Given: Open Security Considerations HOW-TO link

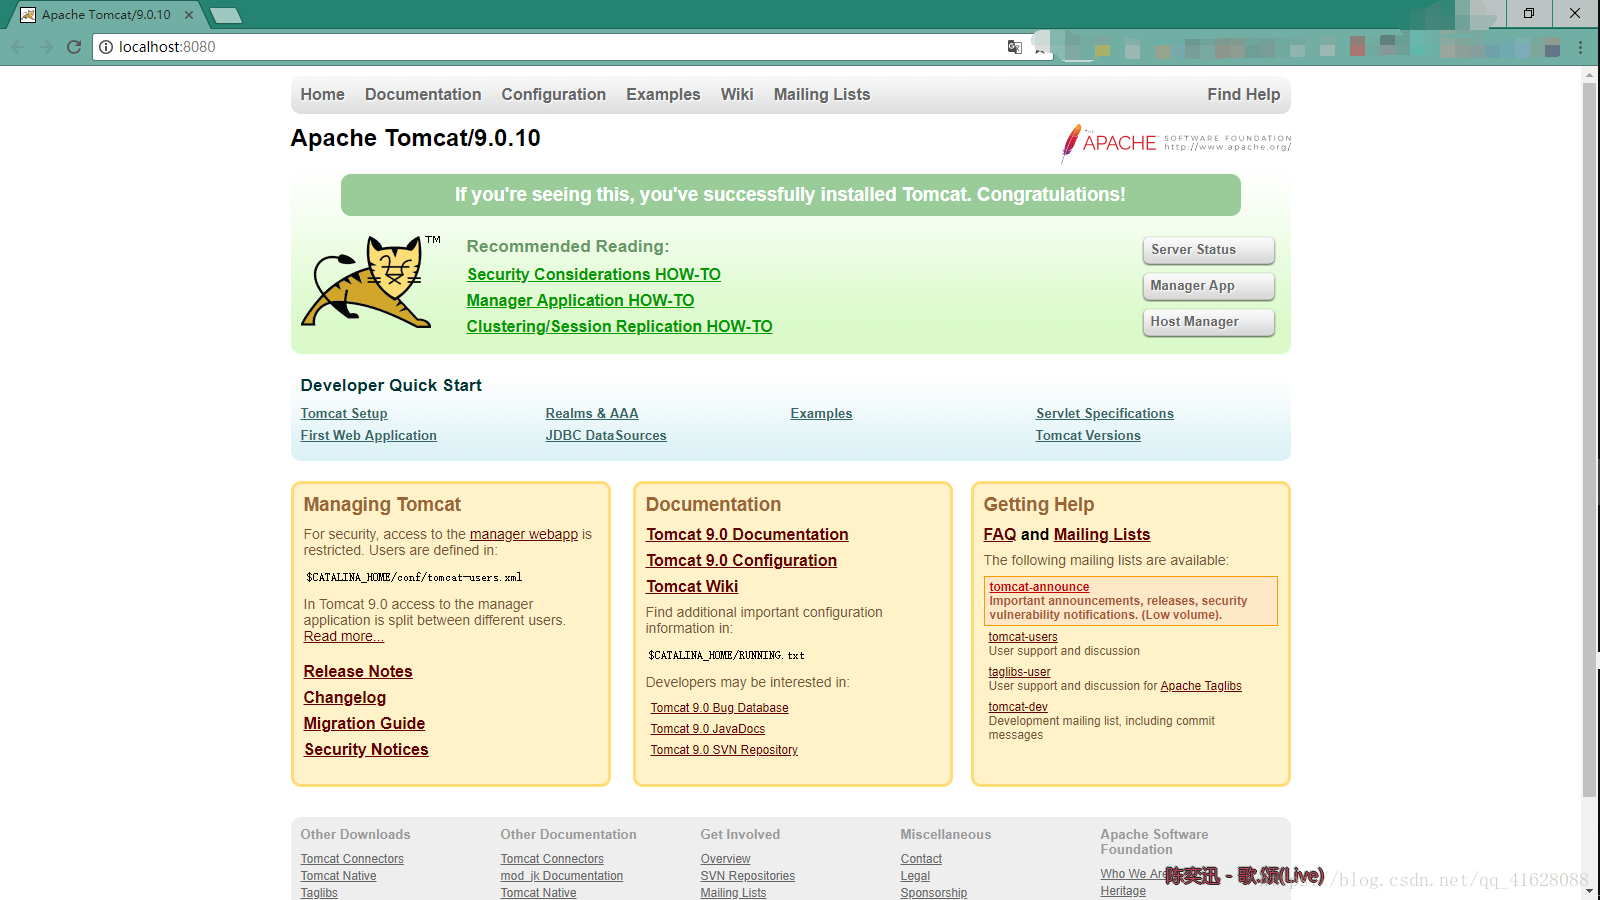Looking at the screenshot, I should click(593, 274).
